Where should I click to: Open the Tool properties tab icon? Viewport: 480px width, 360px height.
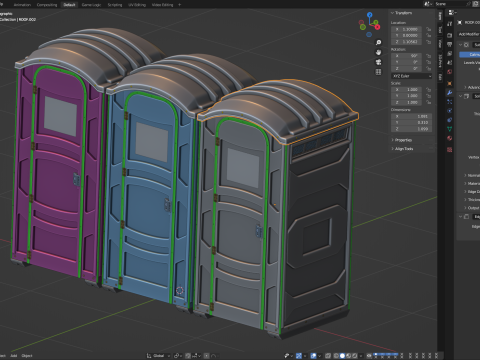click(x=449, y=24)
